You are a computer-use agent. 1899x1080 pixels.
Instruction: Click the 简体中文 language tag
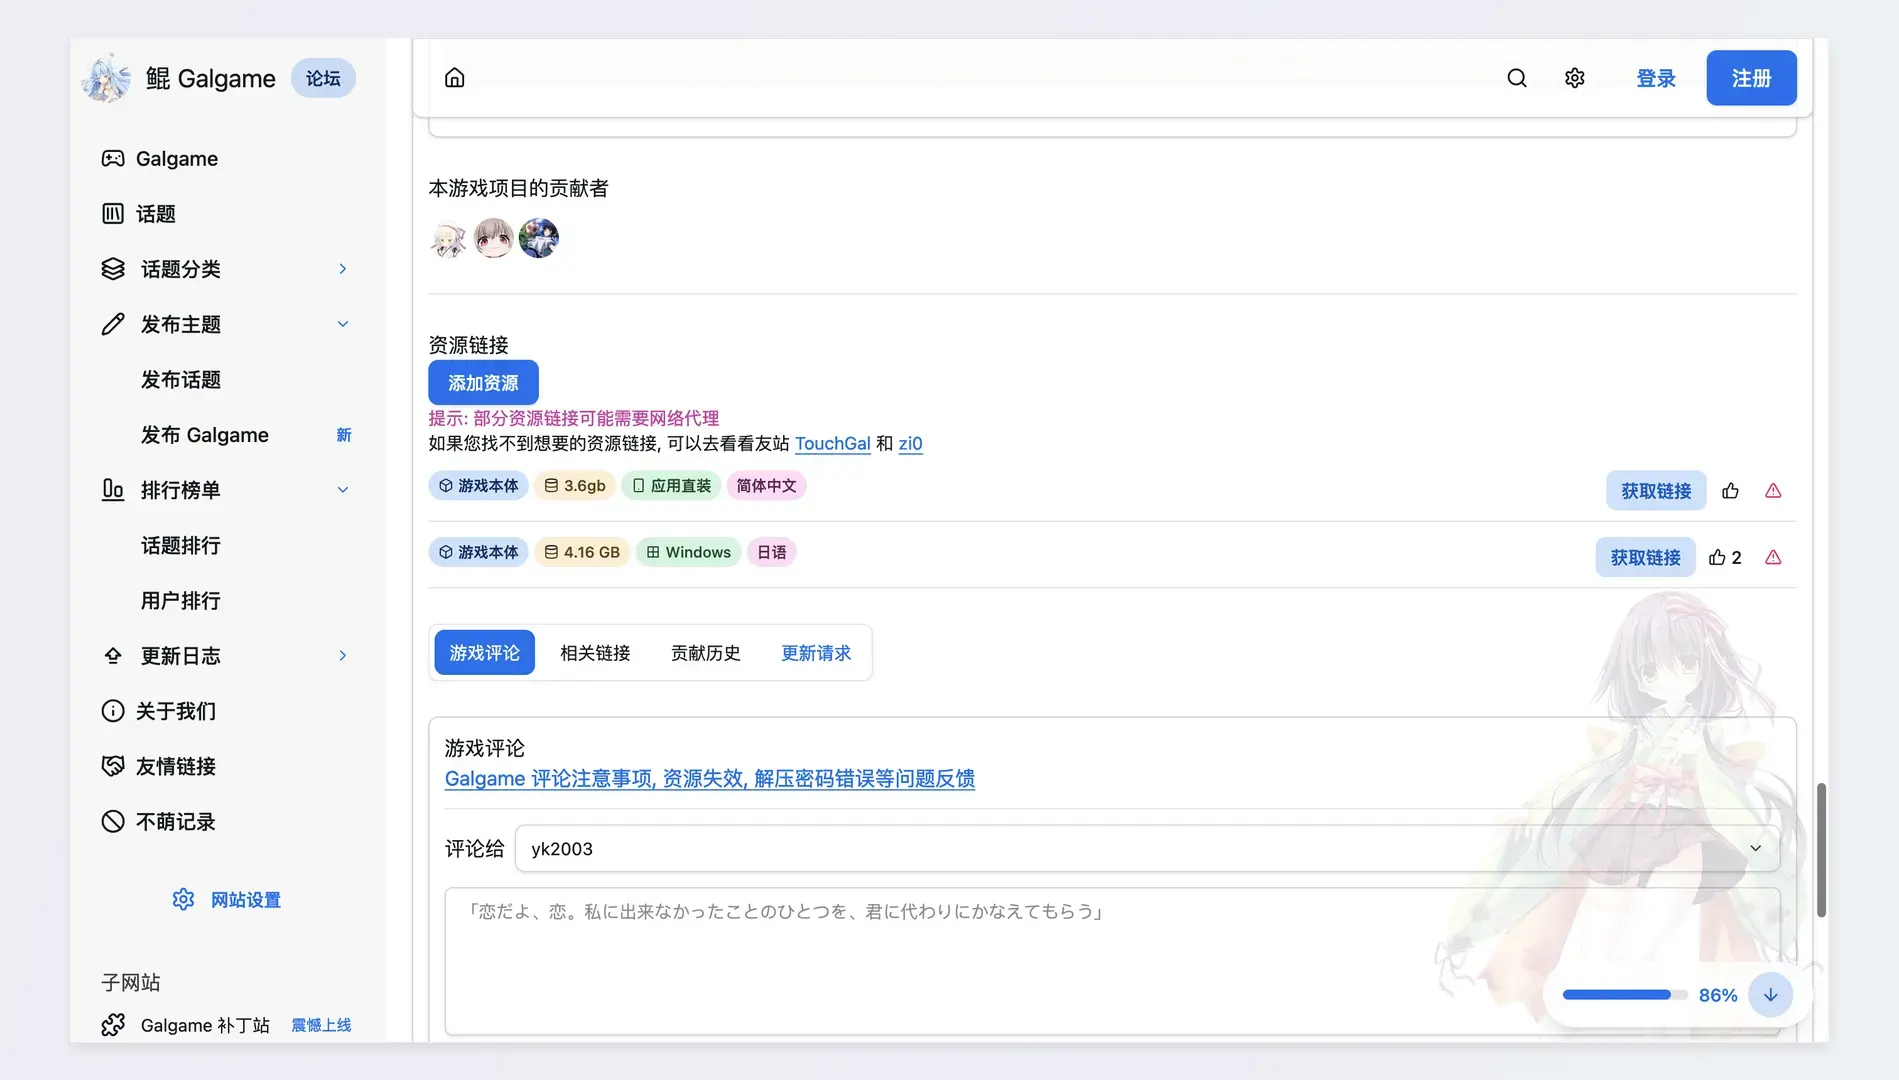point(766,486)
